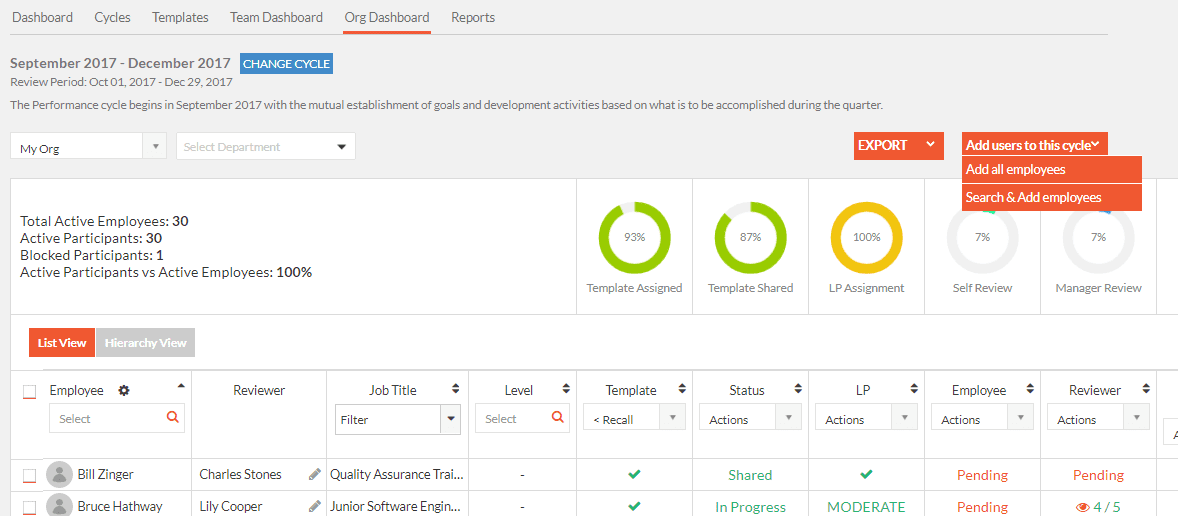Click search icon in Employee select field
Viewport: 1178px width, 516px height.
click(x=173, y=418)
